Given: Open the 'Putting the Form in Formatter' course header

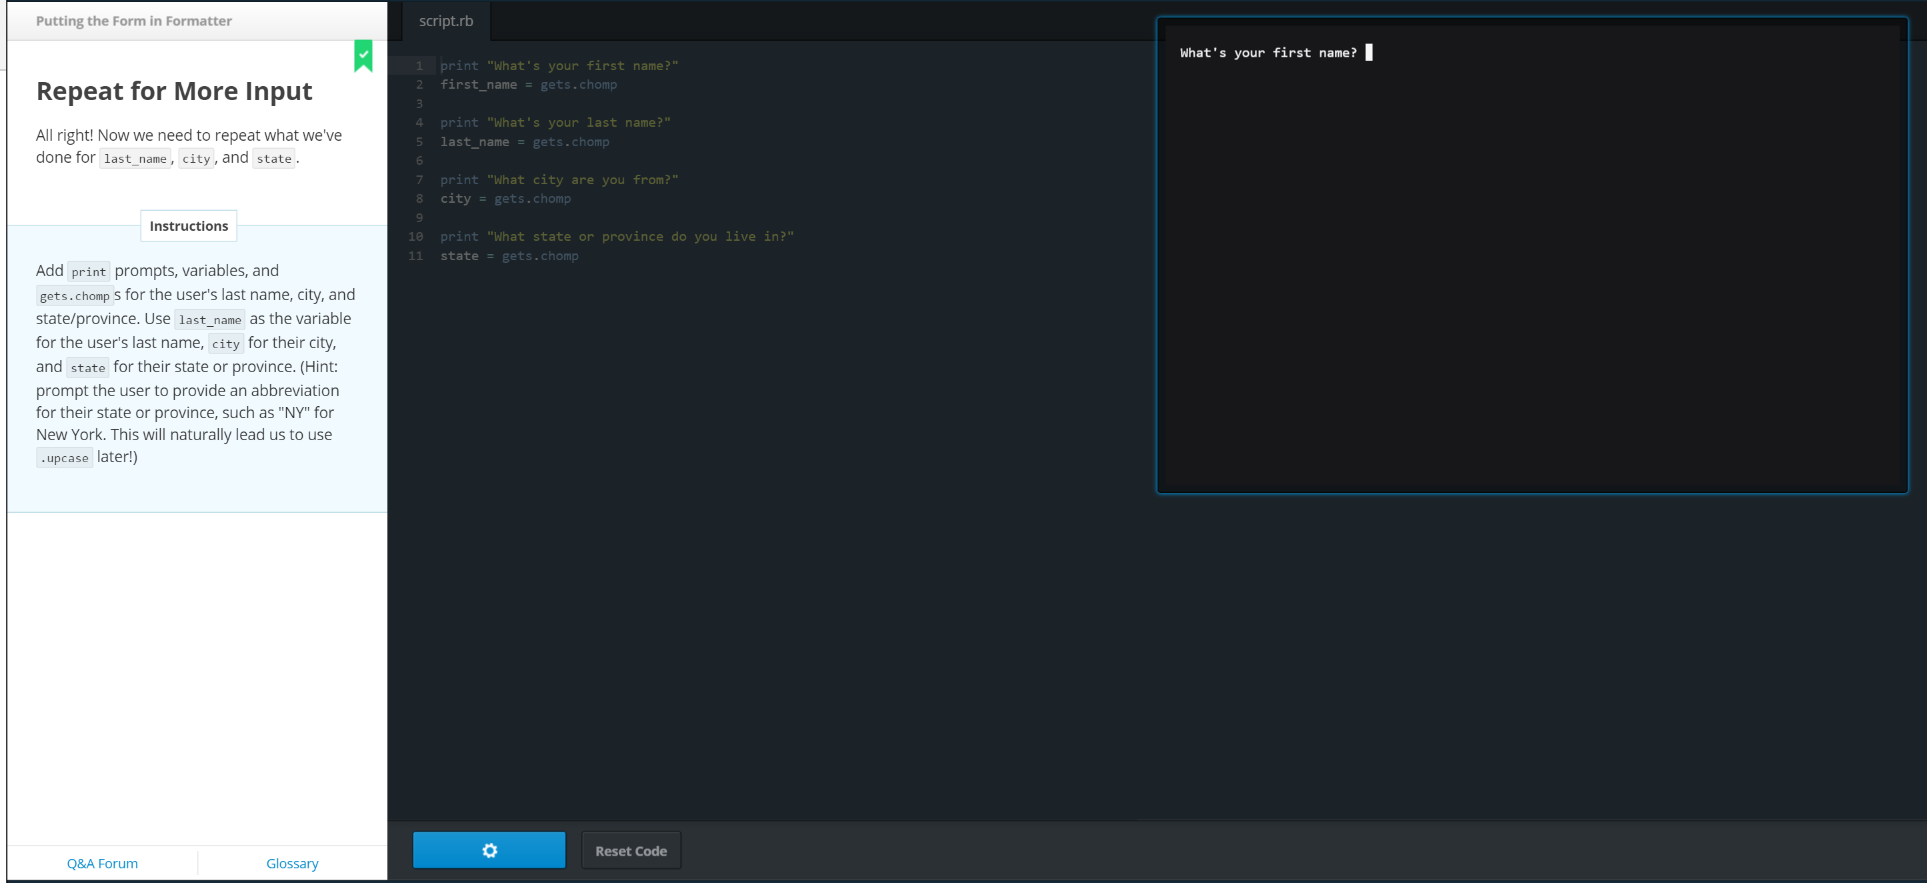Looking at the screenshot, I should [134, 21].
